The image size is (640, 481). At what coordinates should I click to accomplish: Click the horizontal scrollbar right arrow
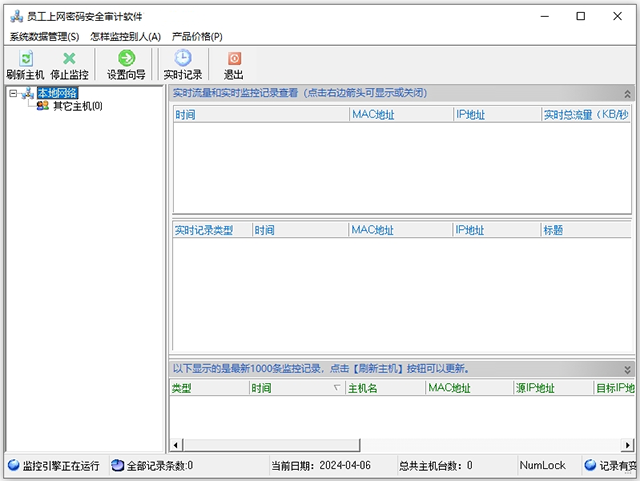click(x=627, y=445)
